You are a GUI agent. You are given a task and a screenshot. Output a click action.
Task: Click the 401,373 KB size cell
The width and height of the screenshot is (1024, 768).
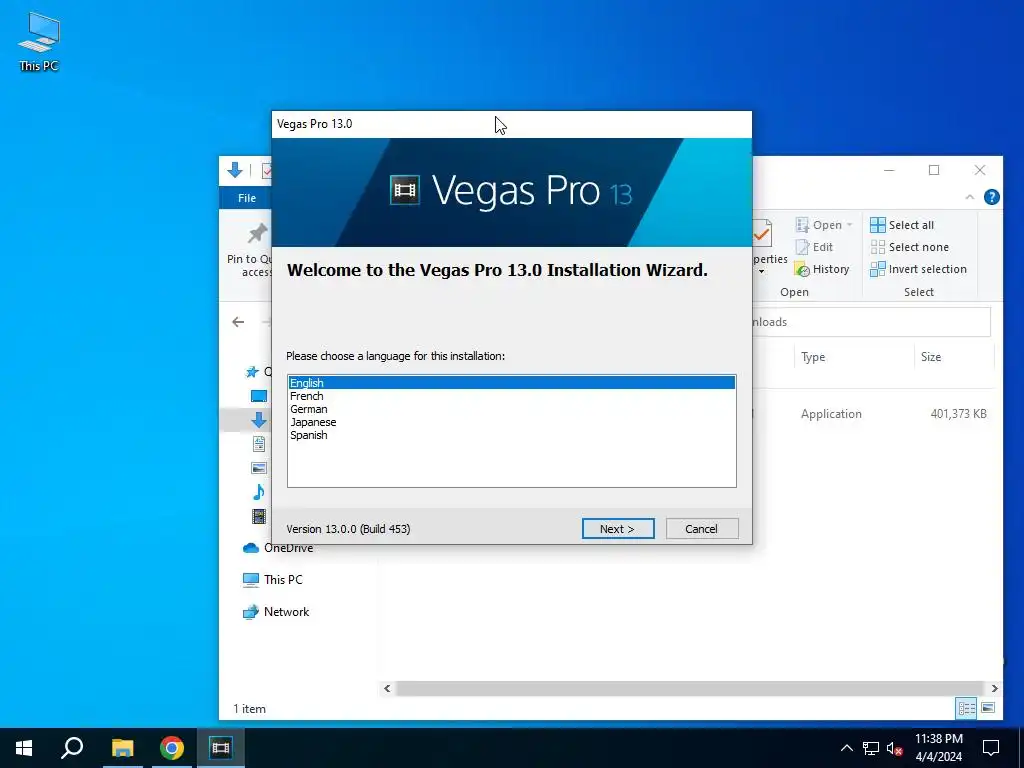(x=958, y=414)
